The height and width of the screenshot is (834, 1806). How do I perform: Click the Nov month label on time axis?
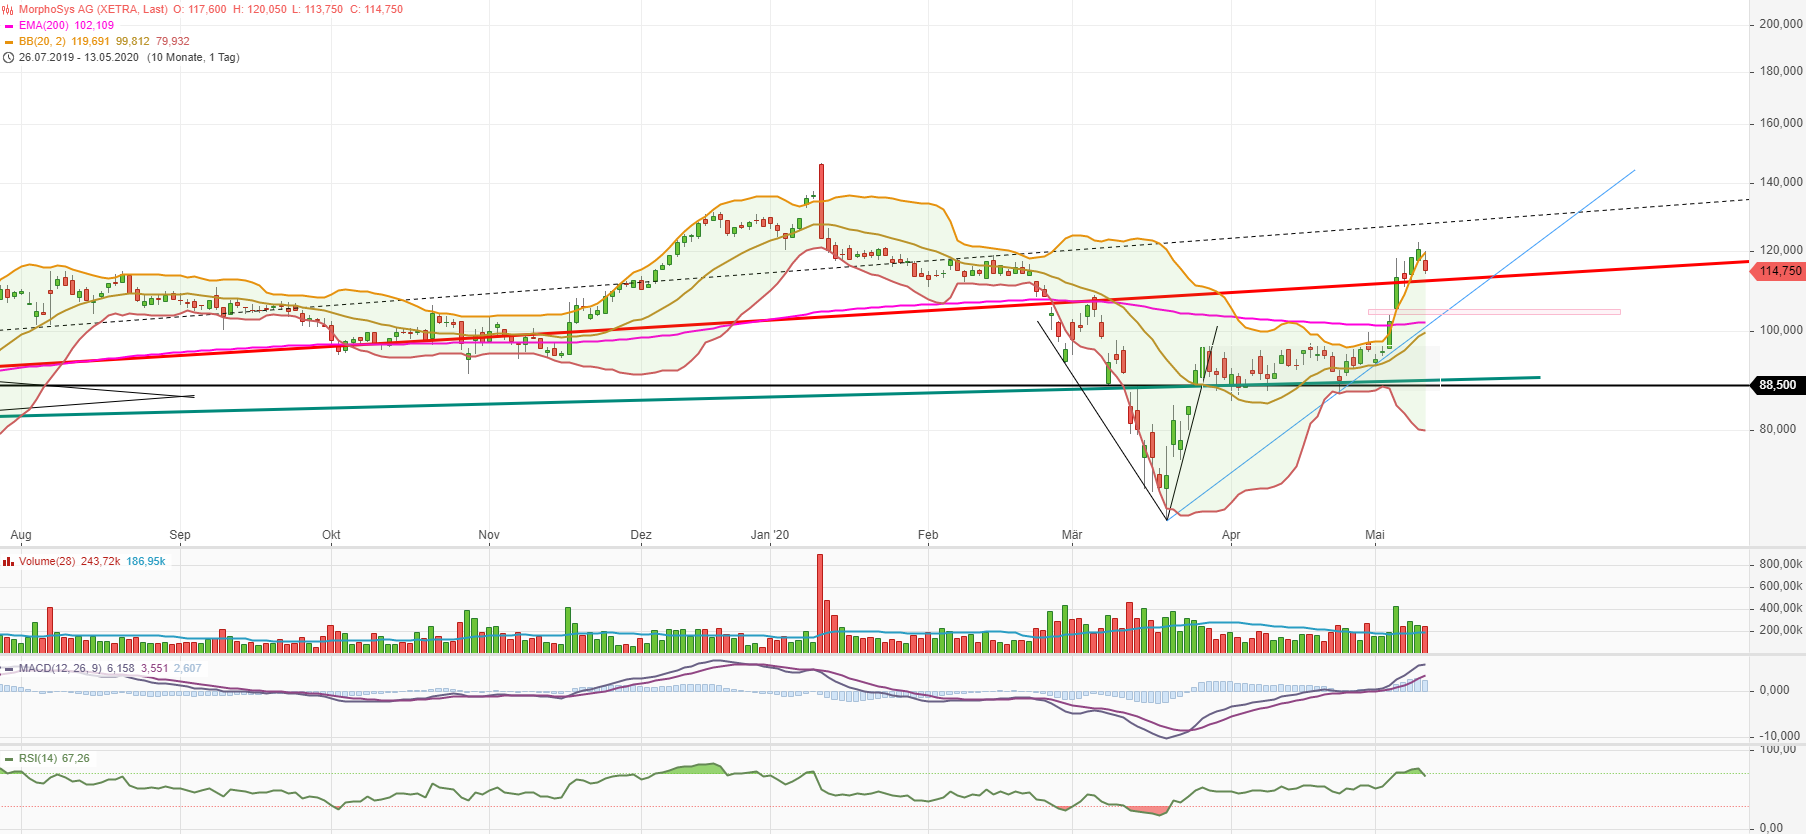click(x=489, y=535)
